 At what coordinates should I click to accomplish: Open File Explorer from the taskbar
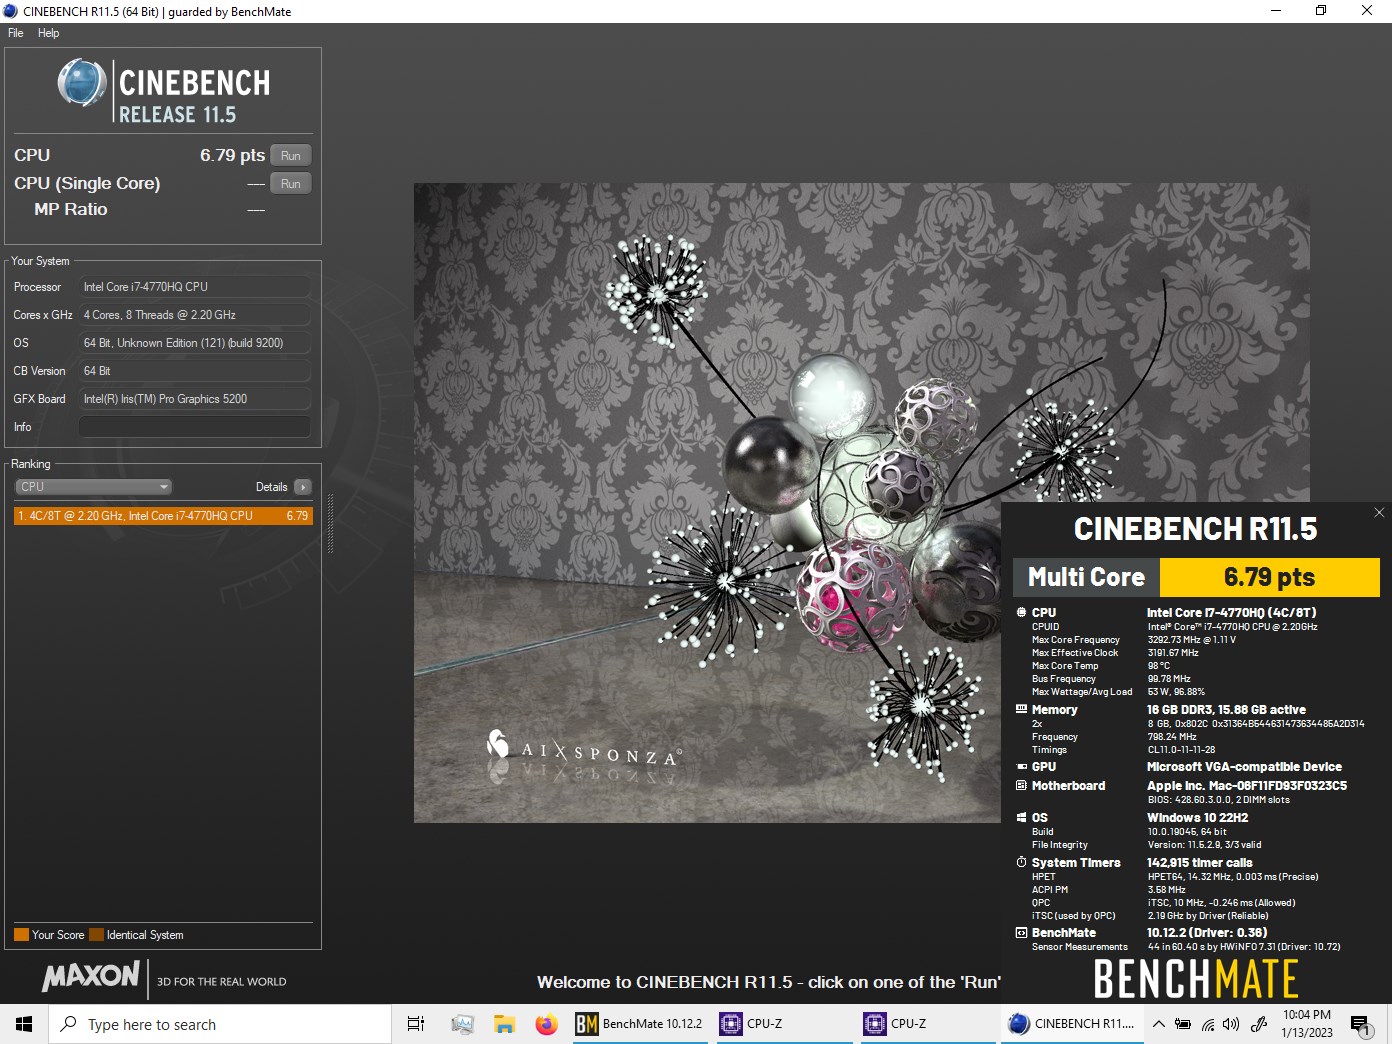point(504,1024)
